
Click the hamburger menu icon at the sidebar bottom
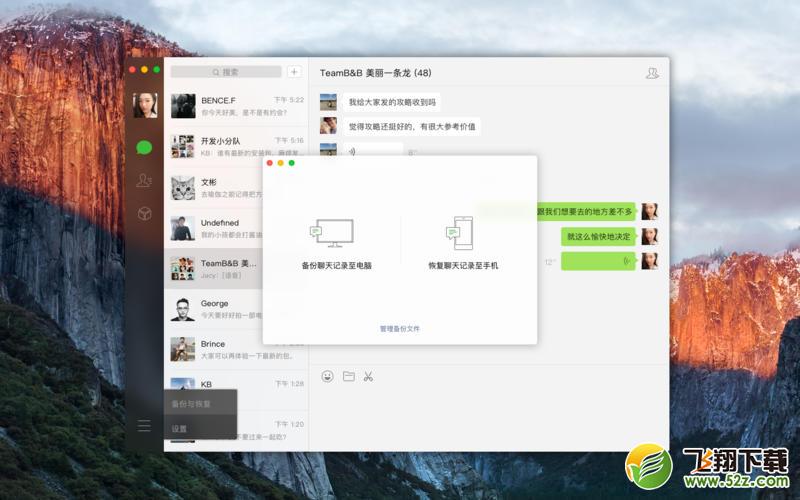[144, 426]
